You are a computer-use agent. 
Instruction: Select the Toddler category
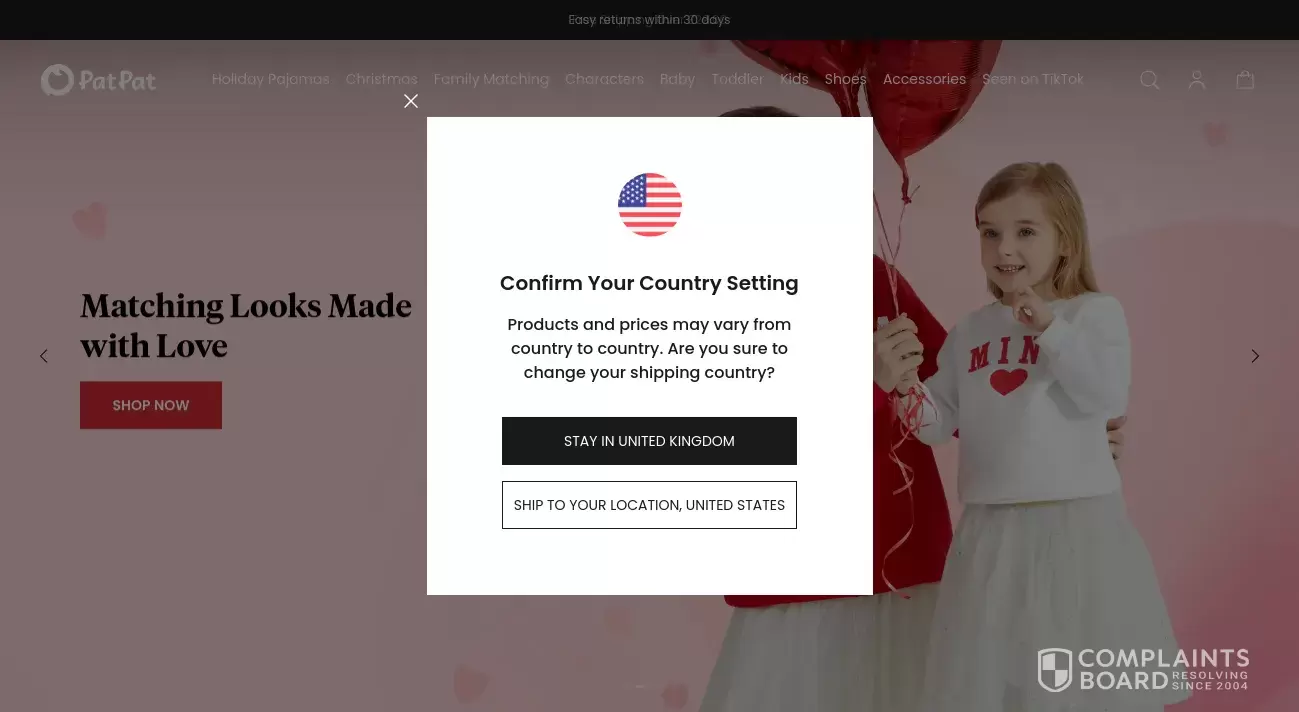(738, 79)
